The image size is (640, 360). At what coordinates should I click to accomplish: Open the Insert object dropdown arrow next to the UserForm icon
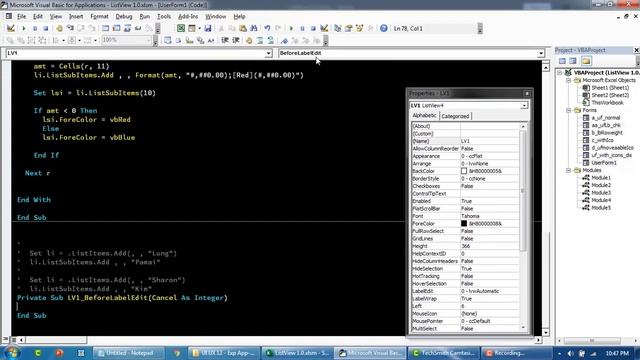coord(199,28)
